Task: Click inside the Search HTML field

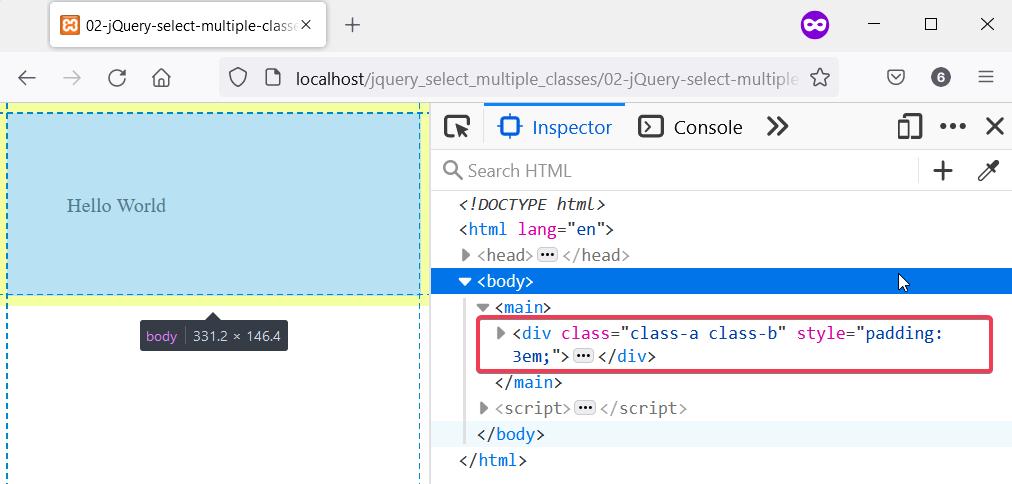Action: 680,171
